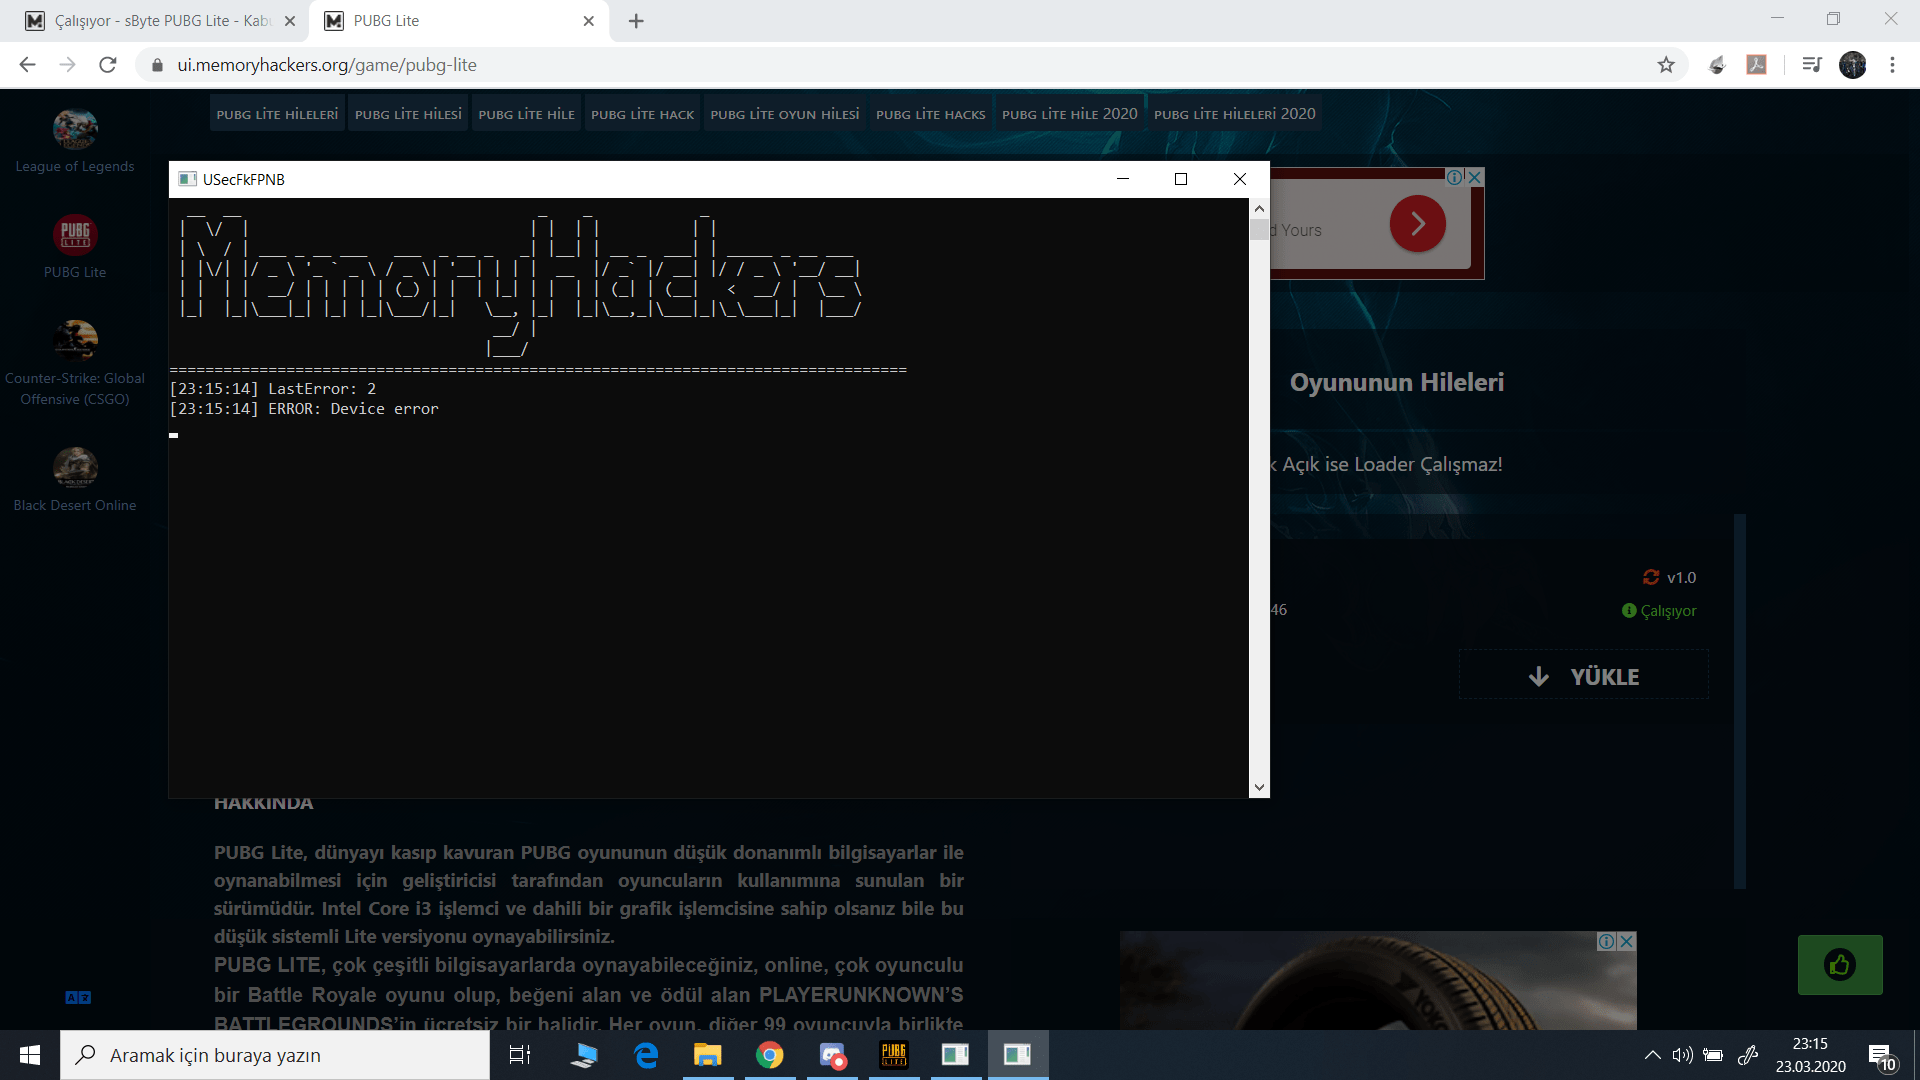This screenshot has width=1920, height=1080.
Task: Click the PUBG LİTE OYUN HİLESİ tag
Action: tap(785, 114)
